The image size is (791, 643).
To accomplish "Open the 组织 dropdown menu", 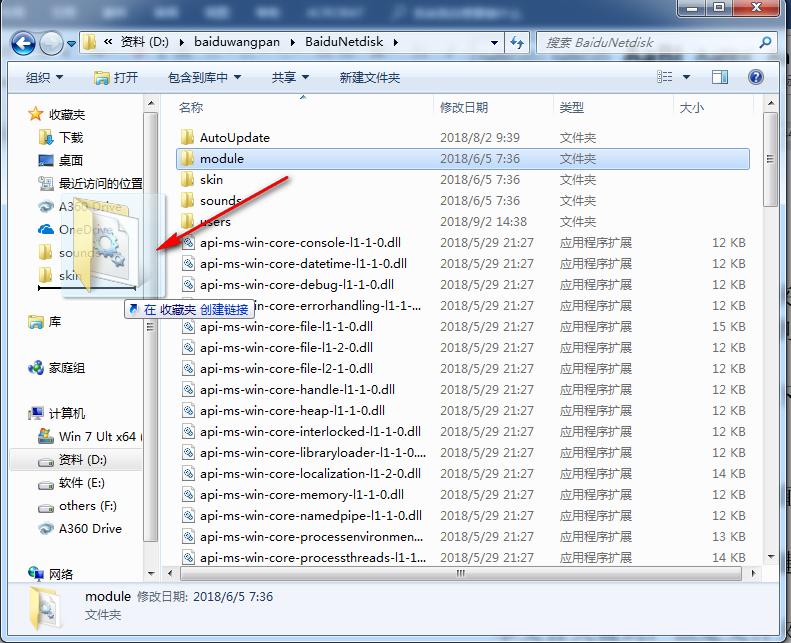I will (x=44, y=77).
